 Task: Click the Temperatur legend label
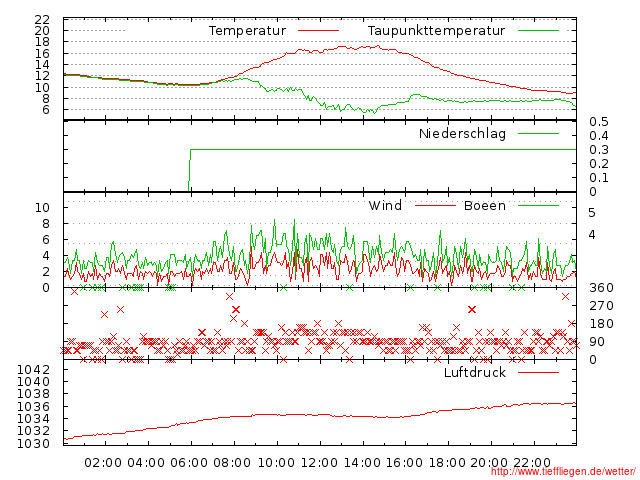click(247, 31)
